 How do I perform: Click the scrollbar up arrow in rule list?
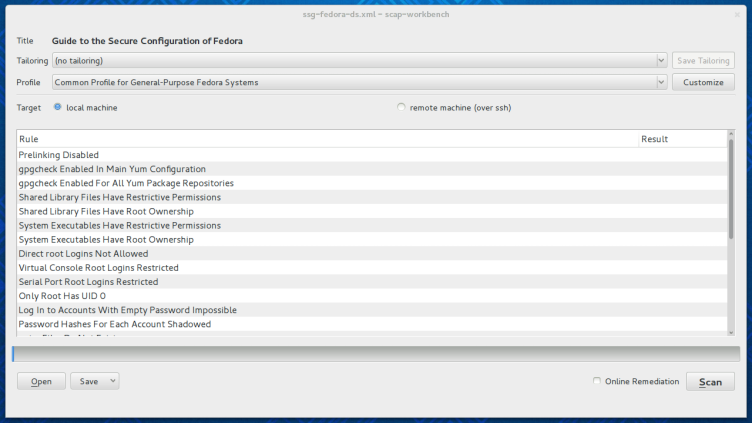tap(731, 134)
